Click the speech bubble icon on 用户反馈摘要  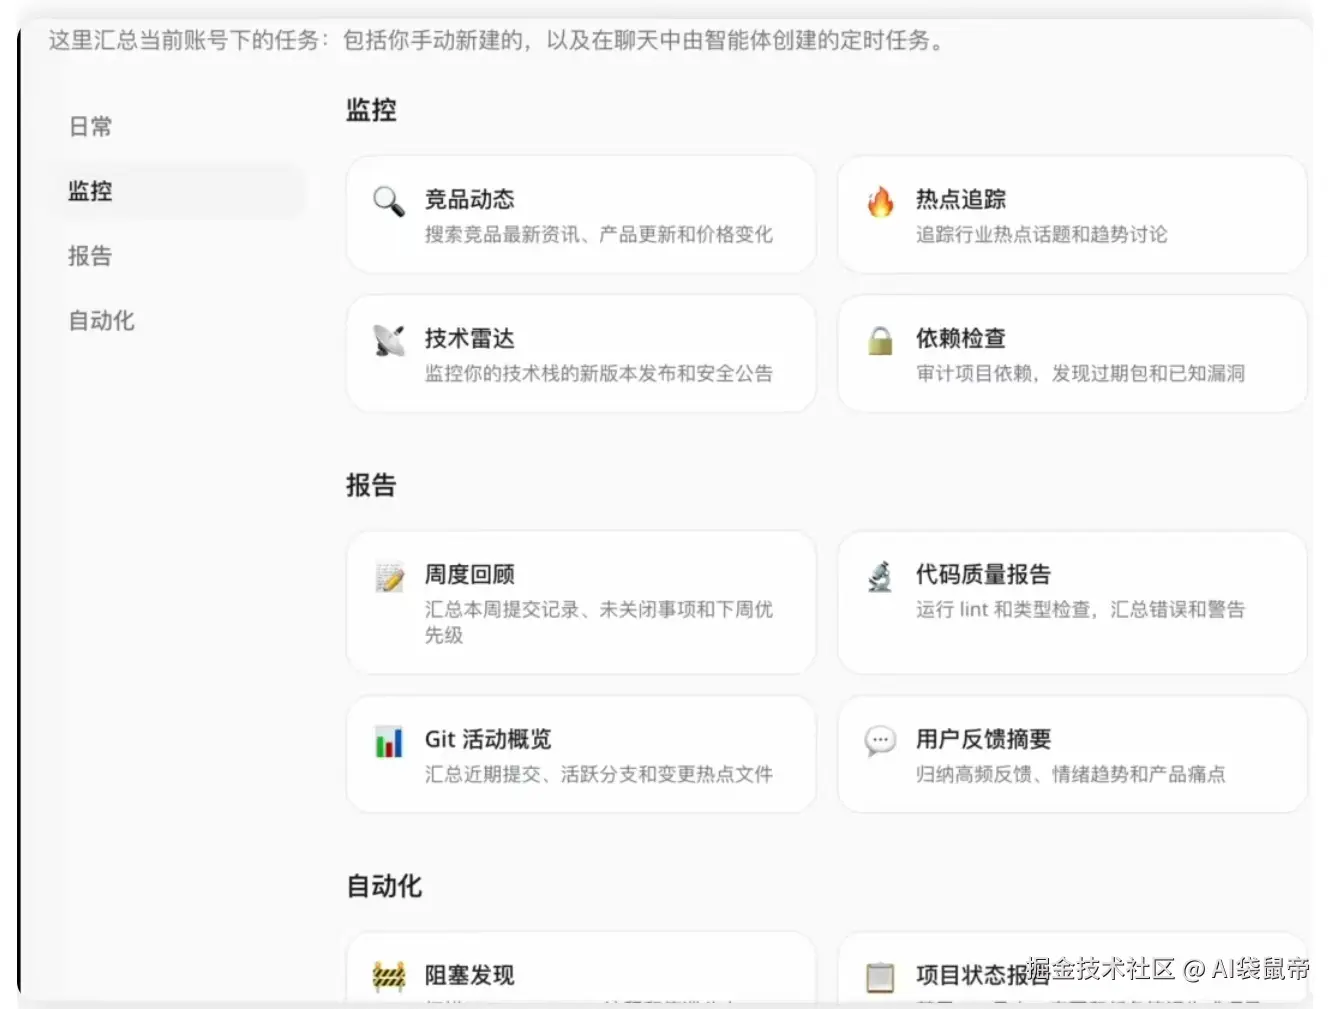pos(880,740)
